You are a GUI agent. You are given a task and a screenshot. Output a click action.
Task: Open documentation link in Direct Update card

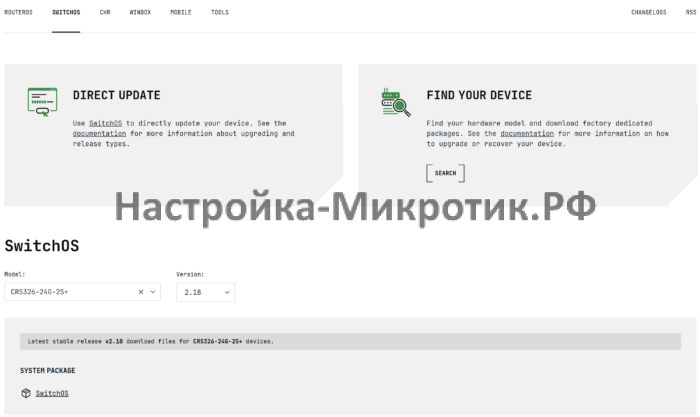coord(99,133)
